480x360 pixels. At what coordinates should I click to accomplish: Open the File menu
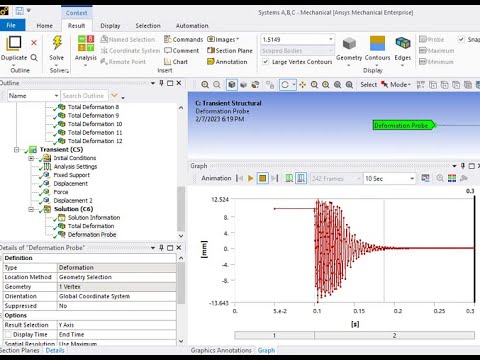(x=11, y=25)
